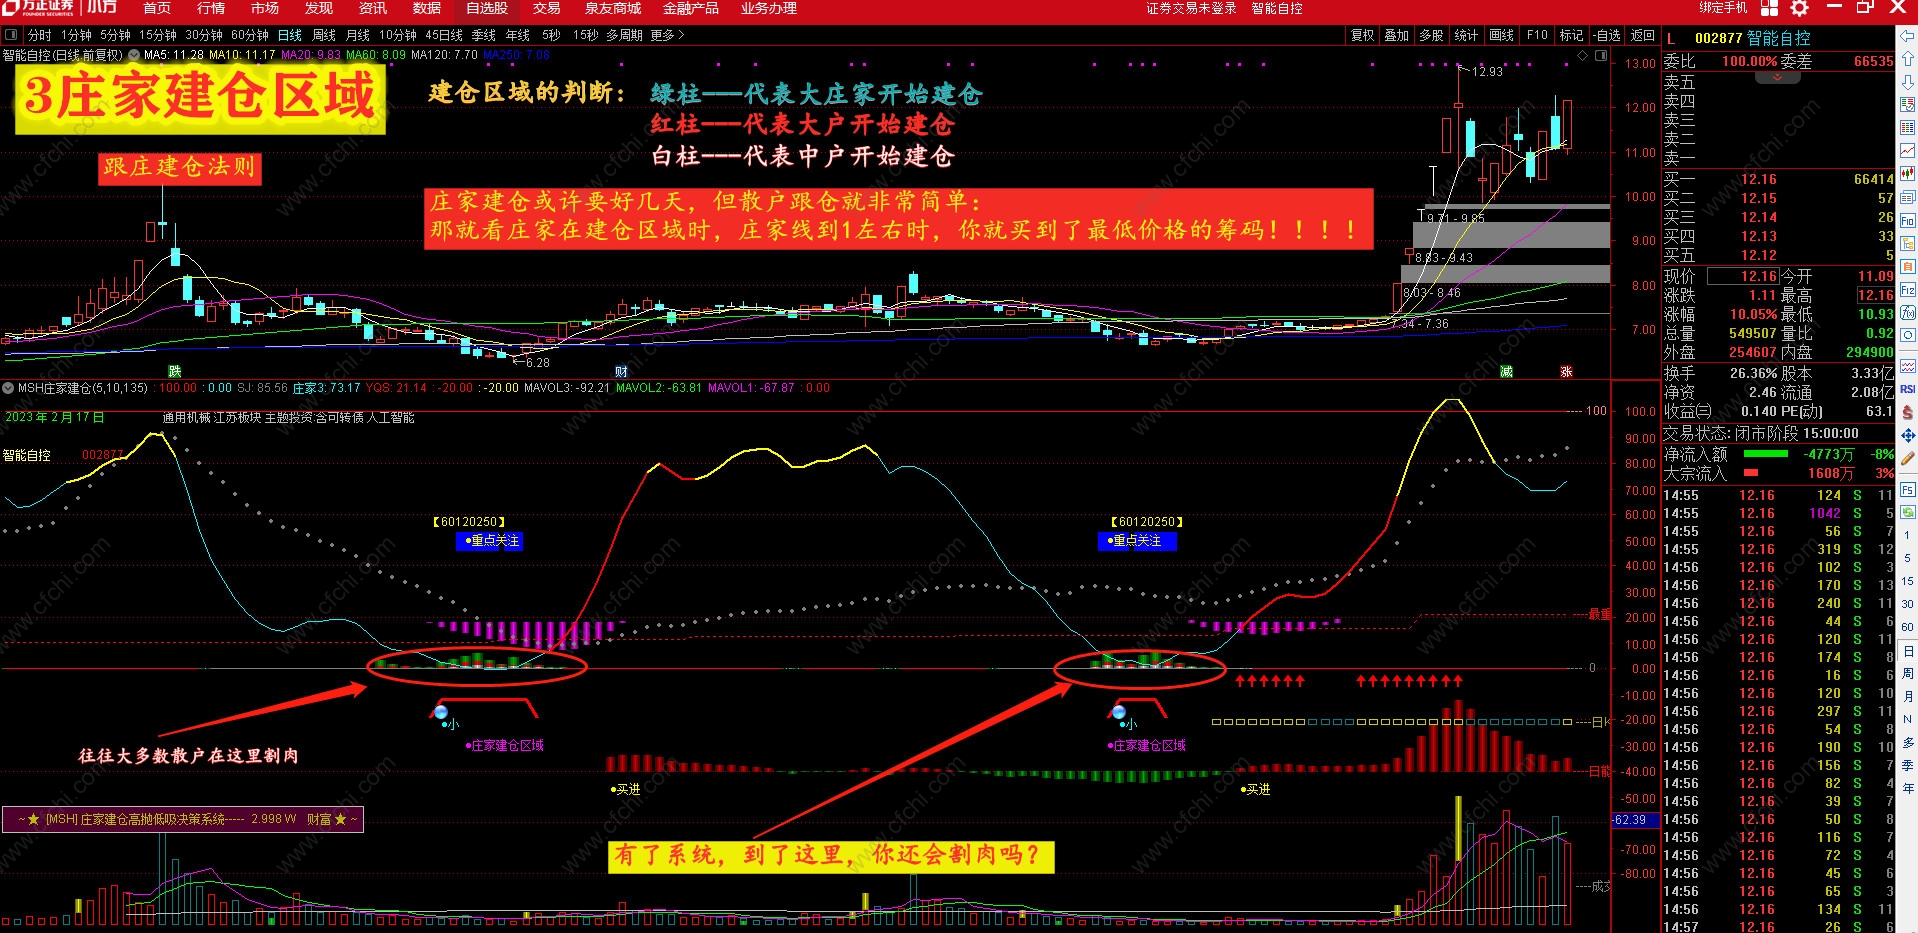Click the 画线 button
The height and width of the screenshot is (933, 1918).
pyautogui.click(x=1502, y=35)
